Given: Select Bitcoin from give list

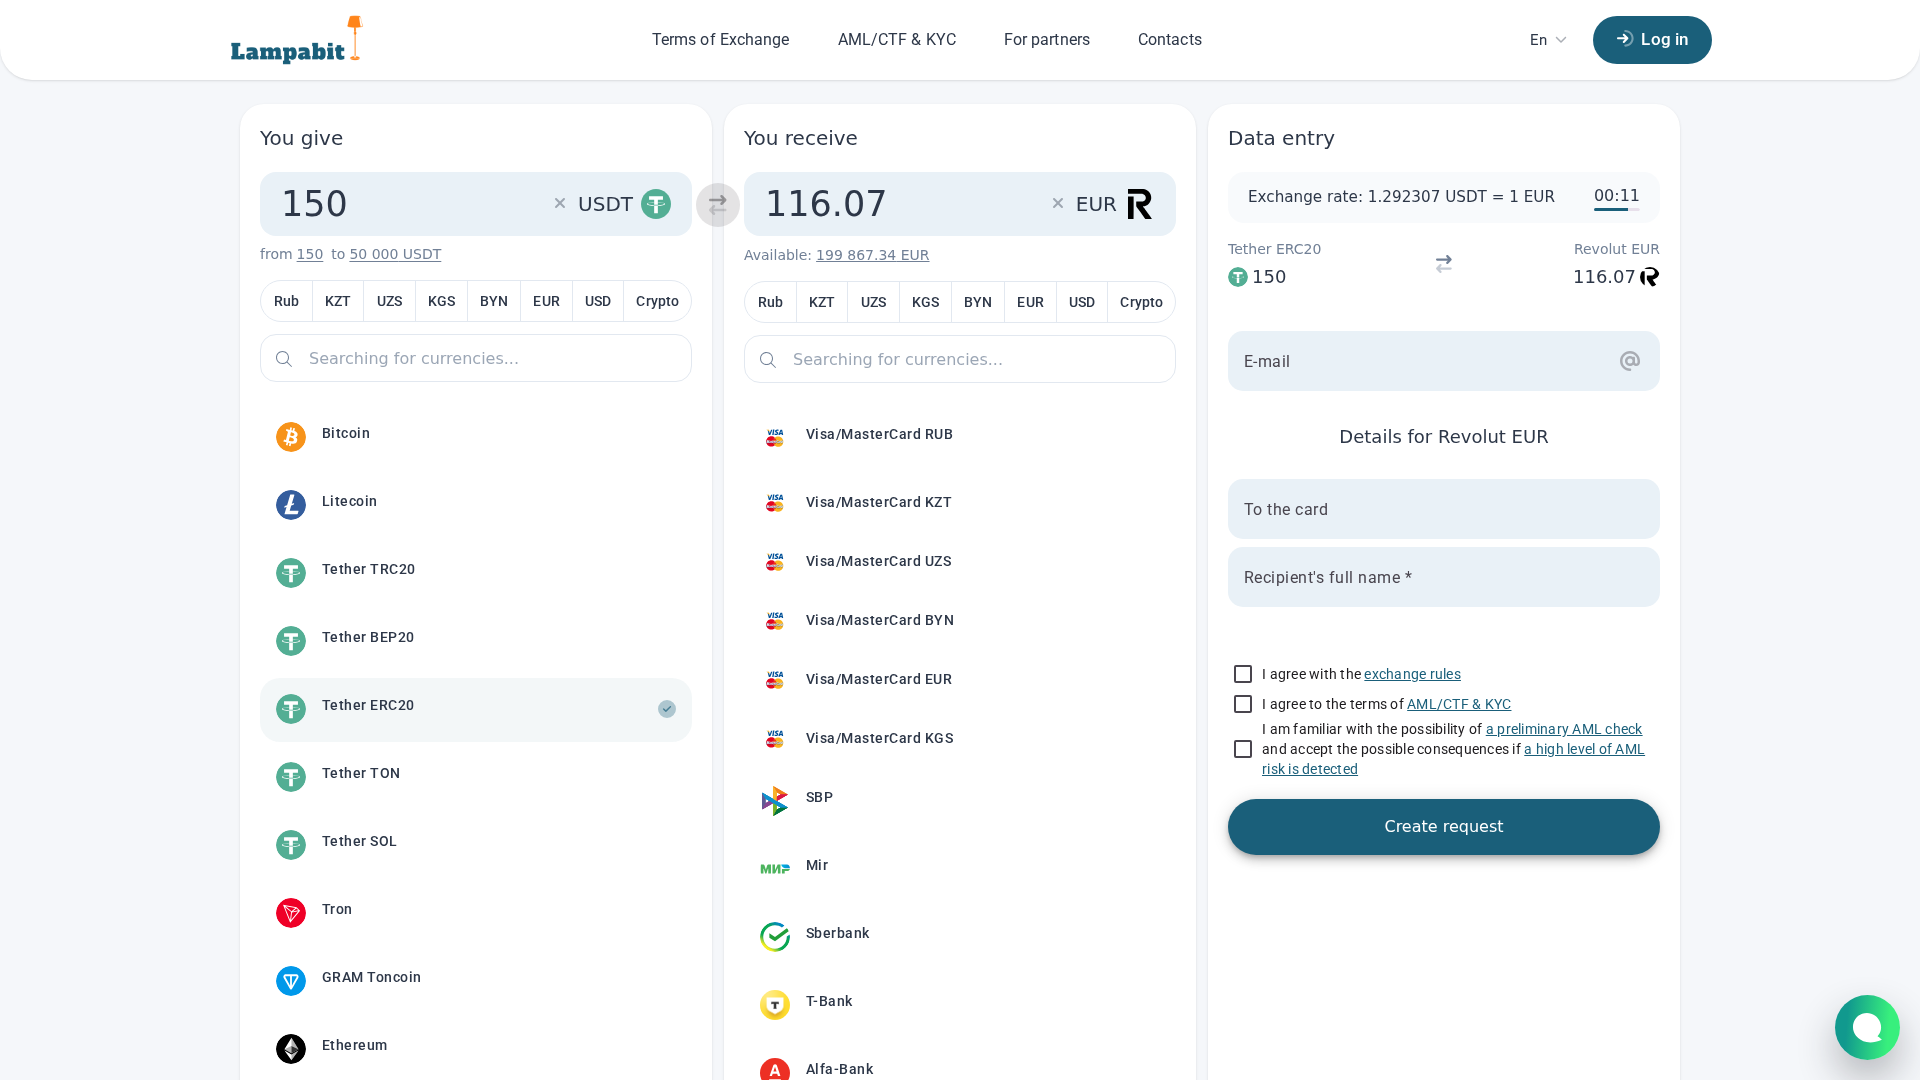Looking at the screenshot, I should pyautogui.click(x=476, y=437).
